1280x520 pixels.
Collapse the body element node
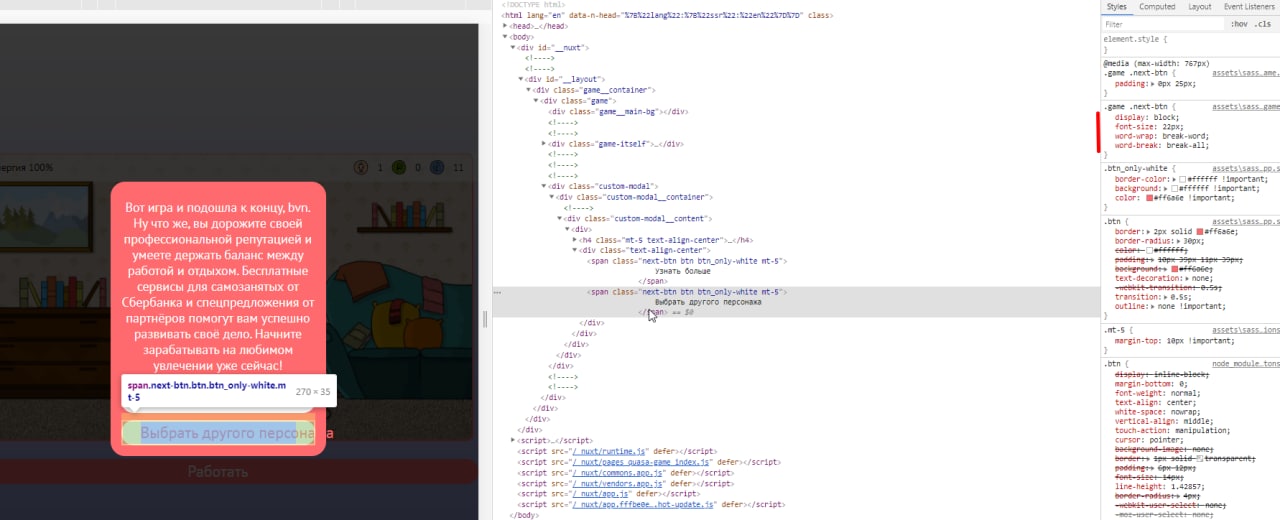(505, 36)
